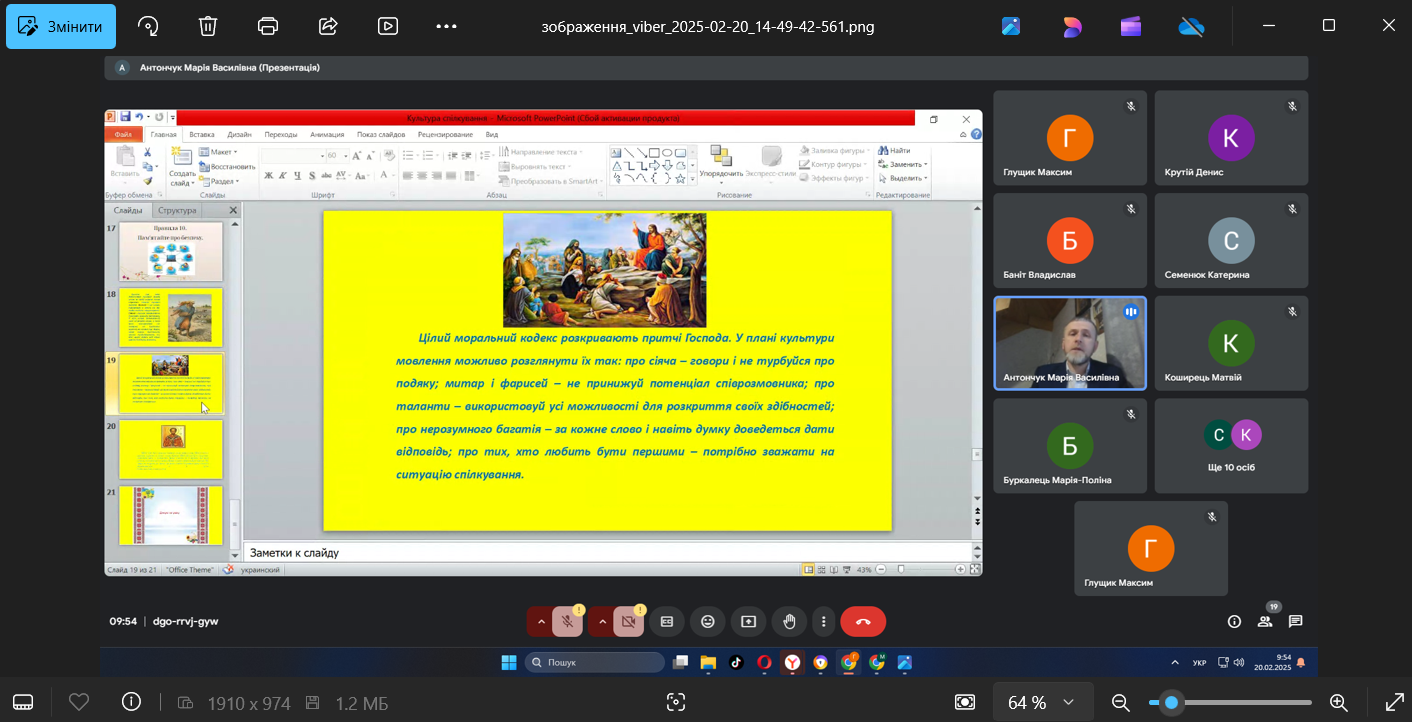This screenshot has width=1412, height=722.
Task: Open Meet more options vertical dots
Action: pos(822,621)
